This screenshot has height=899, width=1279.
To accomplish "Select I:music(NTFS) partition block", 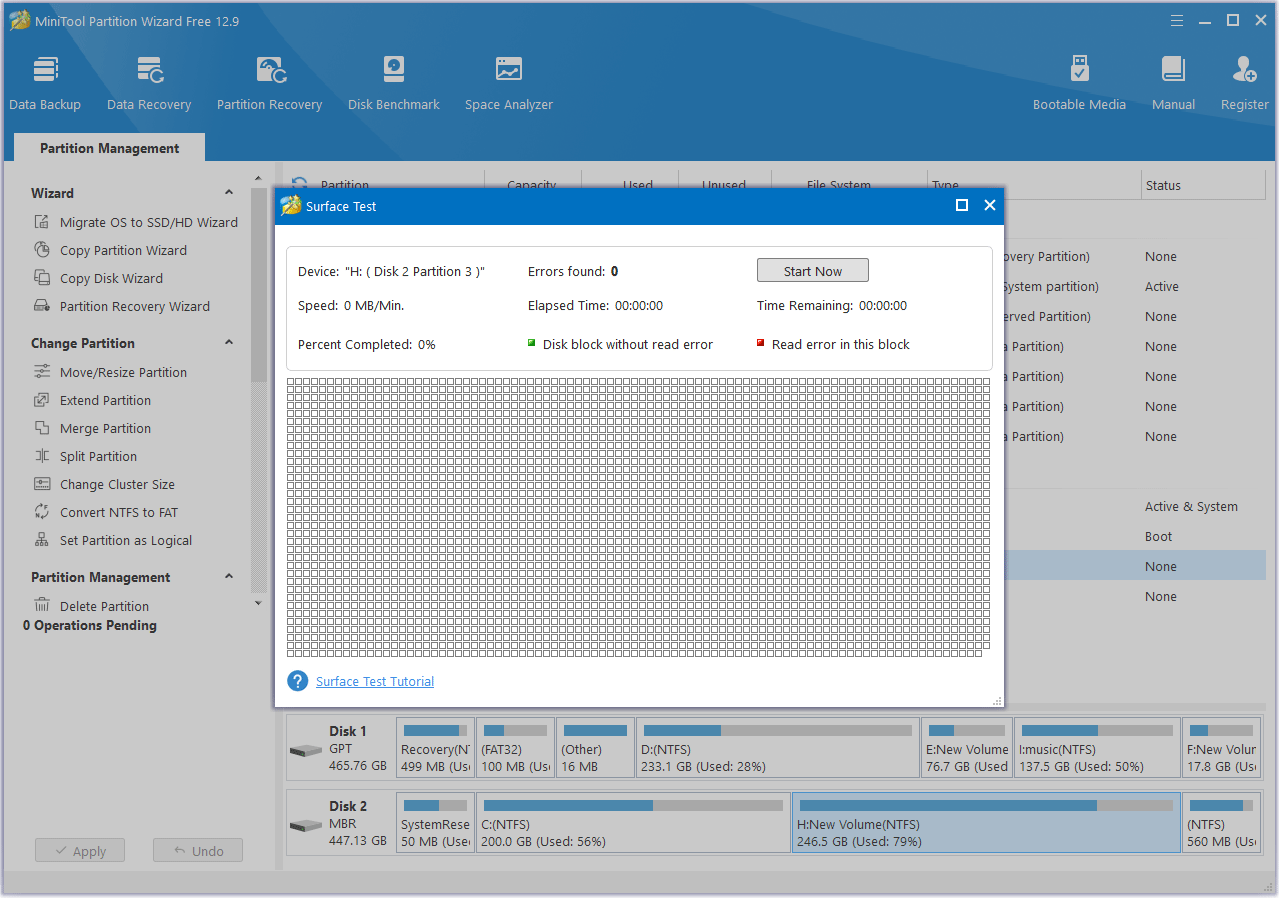I will coord(1097,747).
